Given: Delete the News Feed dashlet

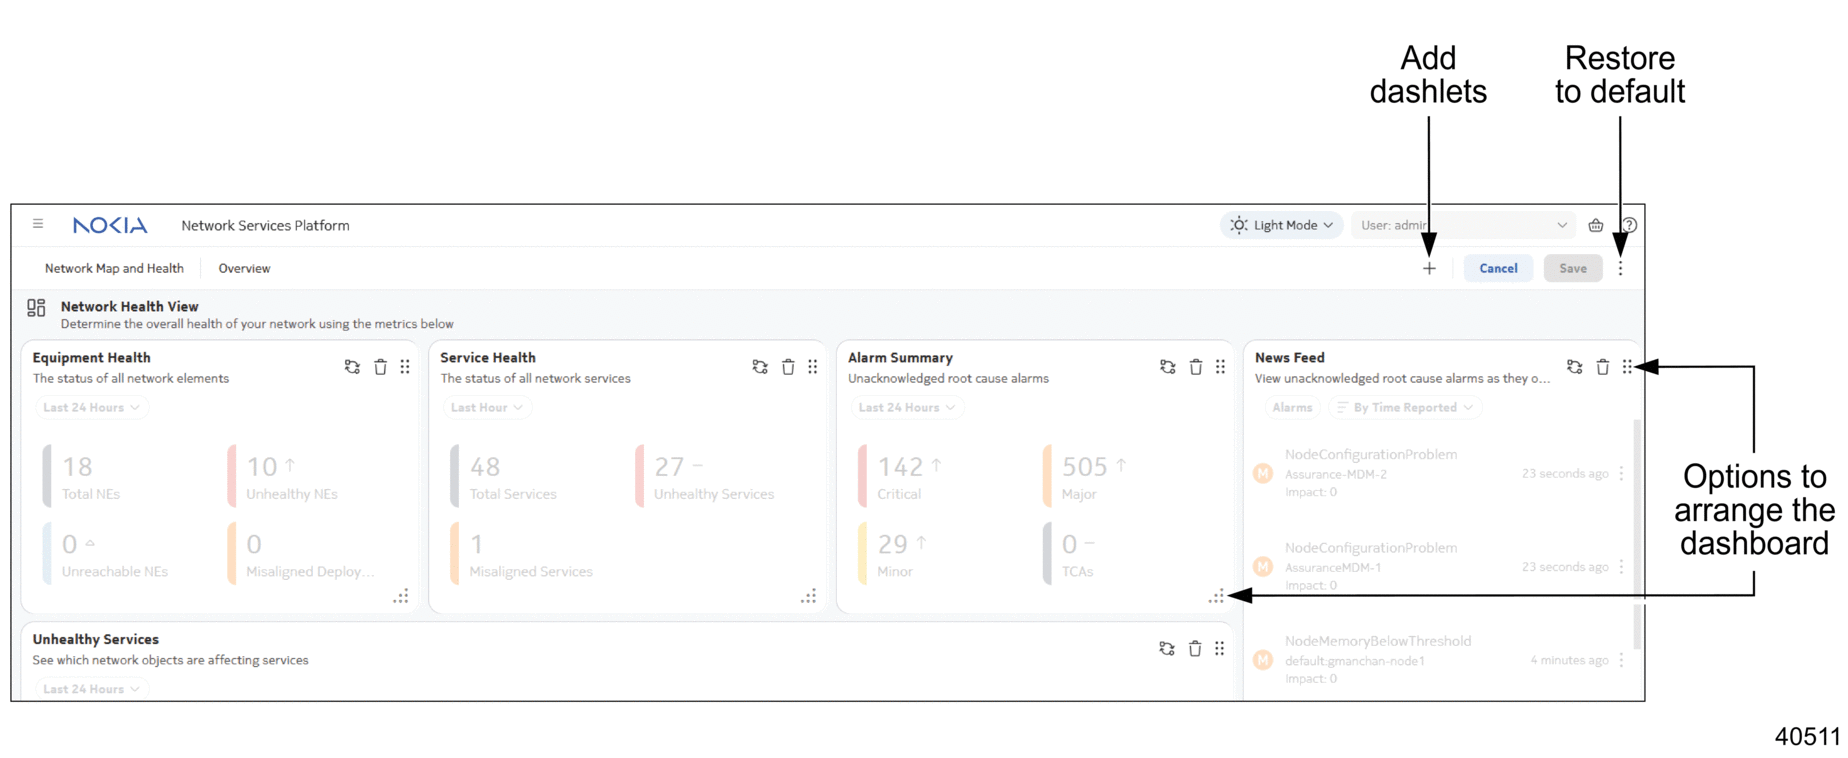Looking at the screenshot, I should point(1602,367).
